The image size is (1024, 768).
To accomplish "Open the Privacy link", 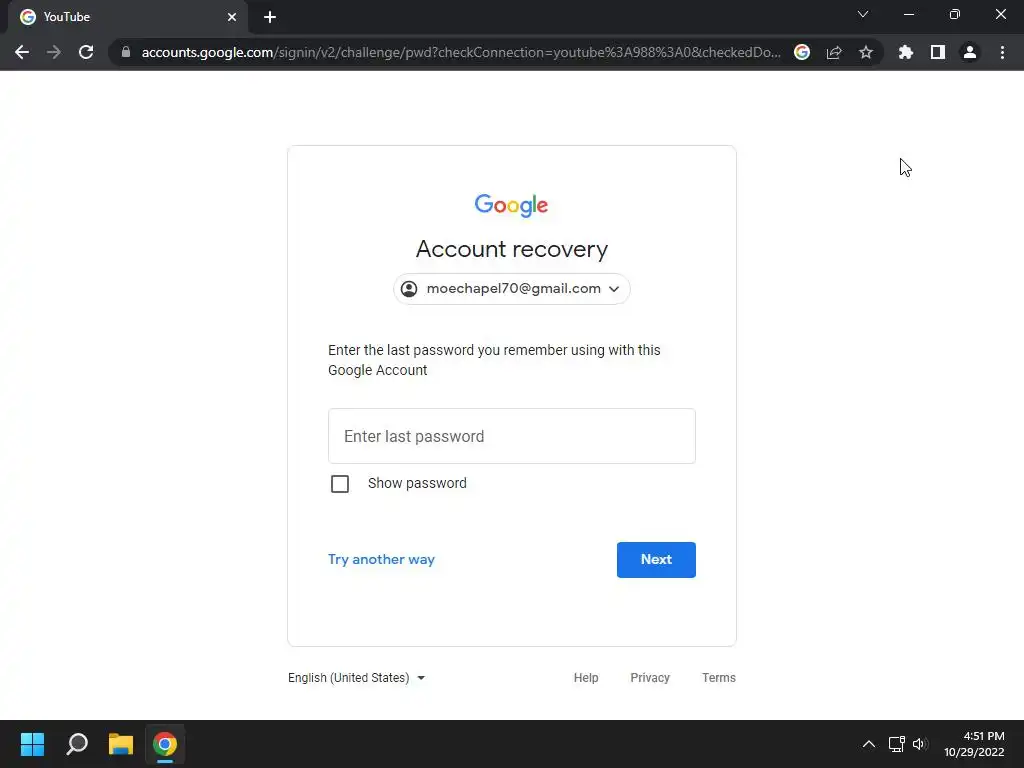I will pos(650,678).
